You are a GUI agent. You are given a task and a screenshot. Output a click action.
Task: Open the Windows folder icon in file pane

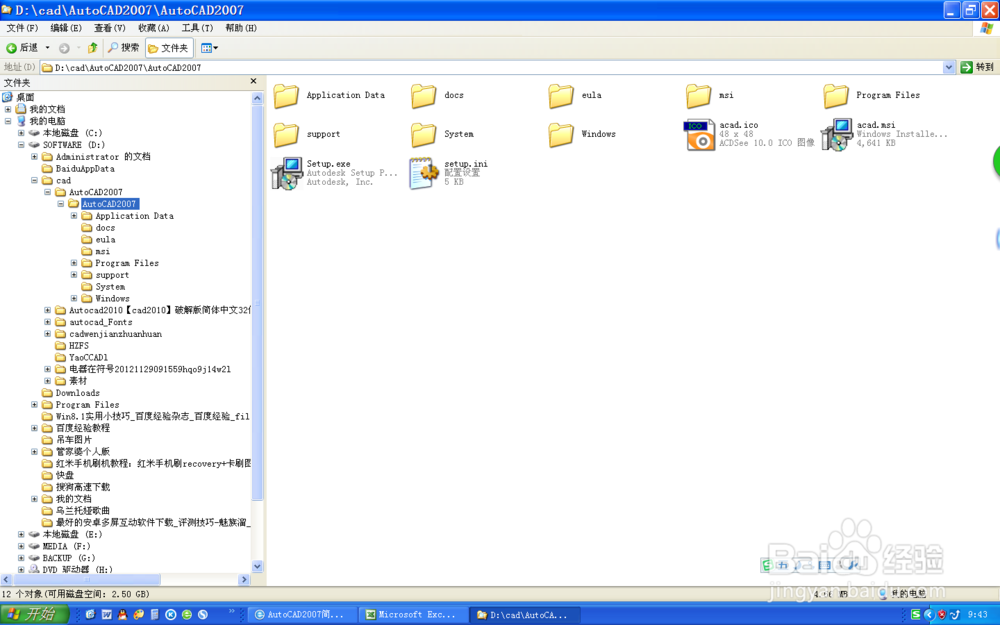coord(561,135)
